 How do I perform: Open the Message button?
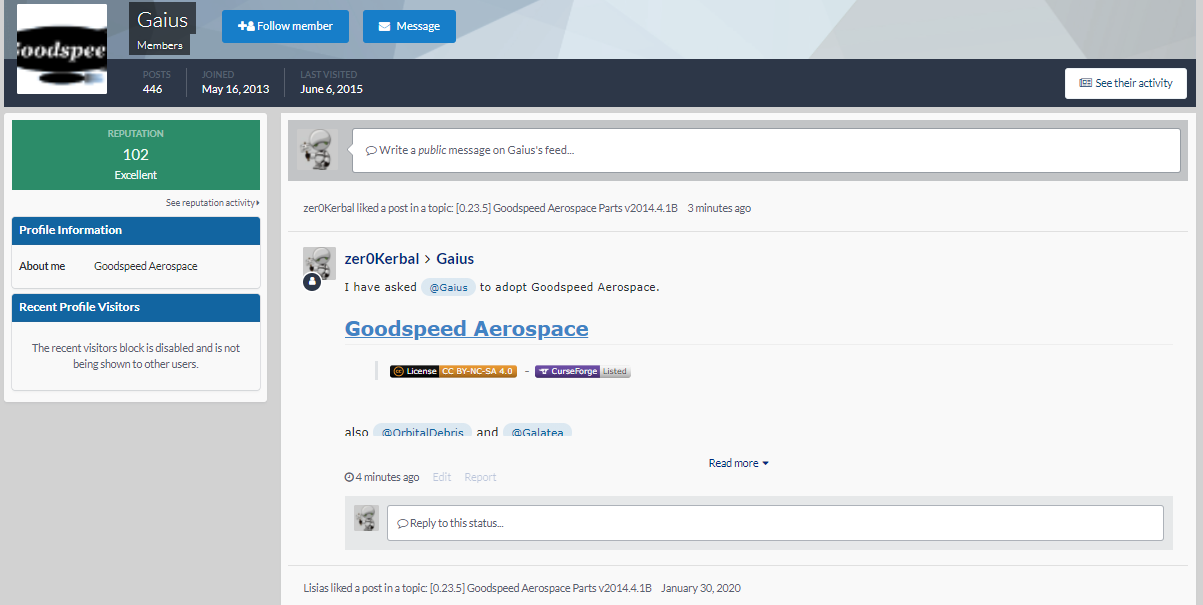pos(409,26)
